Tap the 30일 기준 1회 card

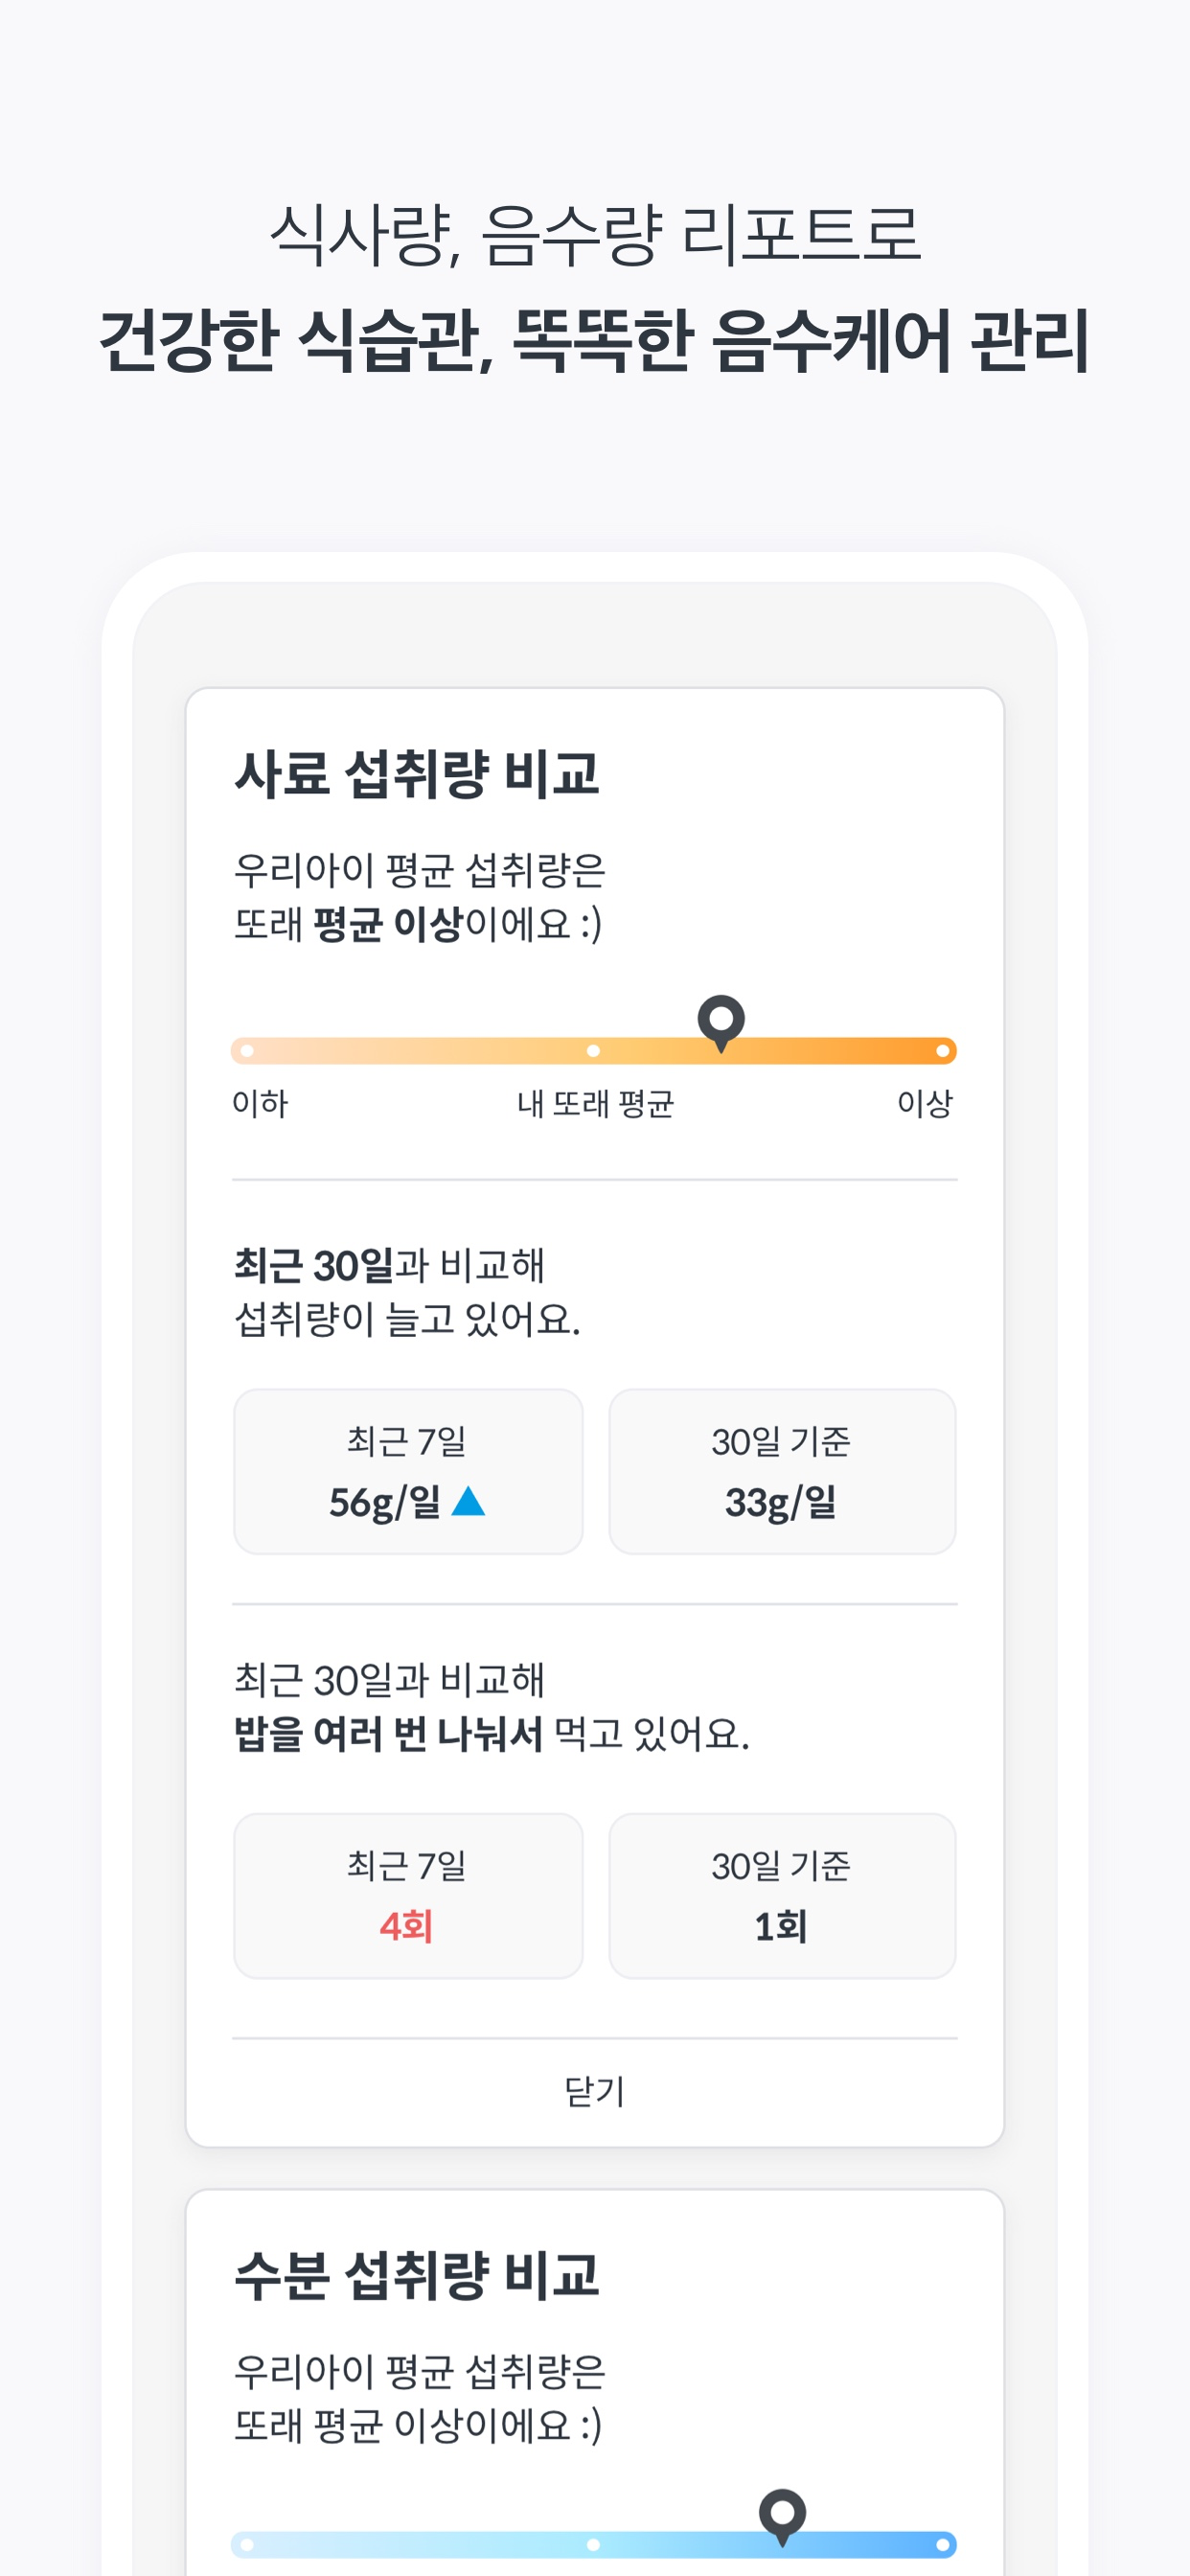[x=782, y=1895]
